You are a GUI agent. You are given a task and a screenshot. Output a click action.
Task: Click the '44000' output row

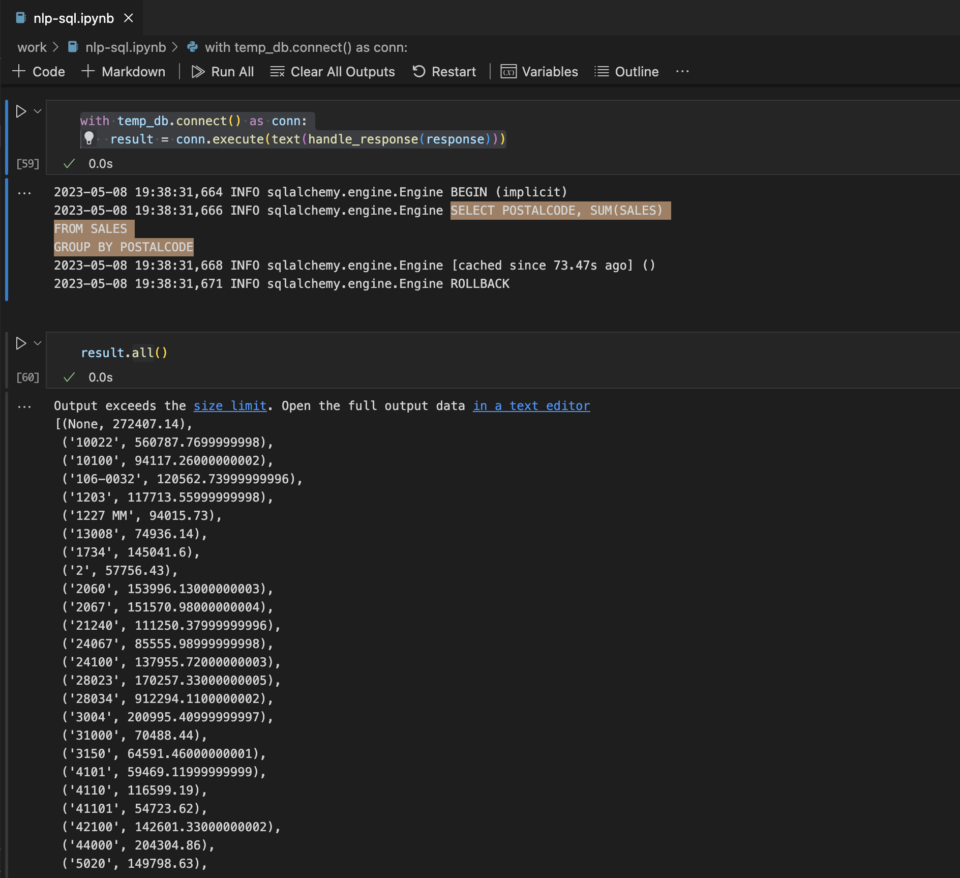[138, 846]
